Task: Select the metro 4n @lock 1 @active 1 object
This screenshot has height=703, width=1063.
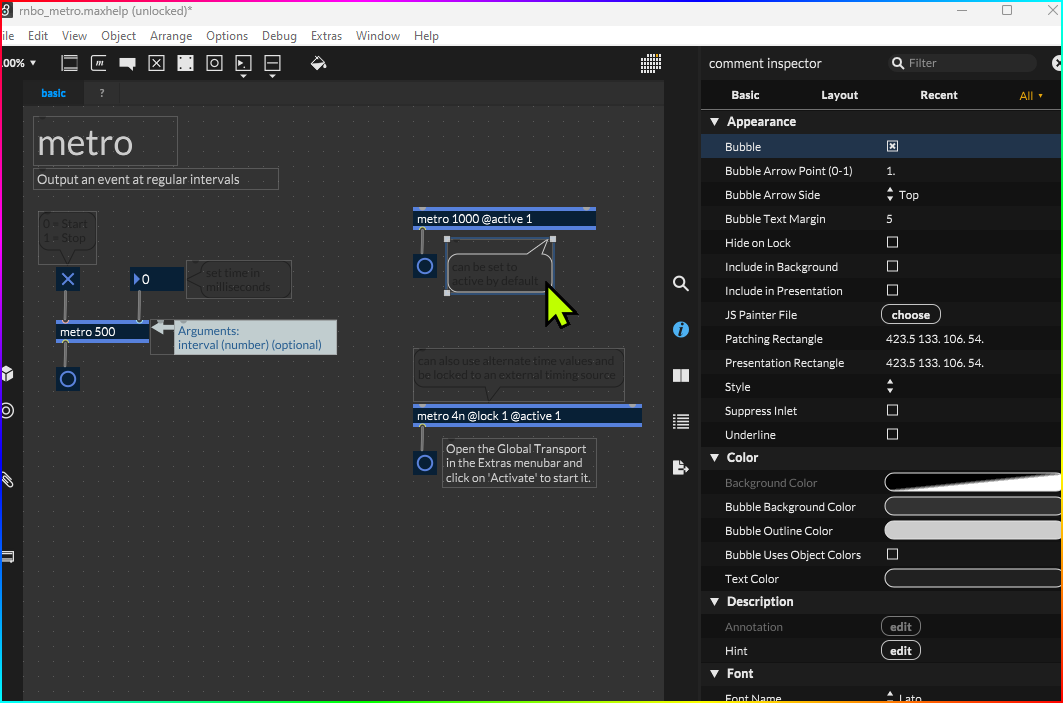Action: click(x=527, y=416)
